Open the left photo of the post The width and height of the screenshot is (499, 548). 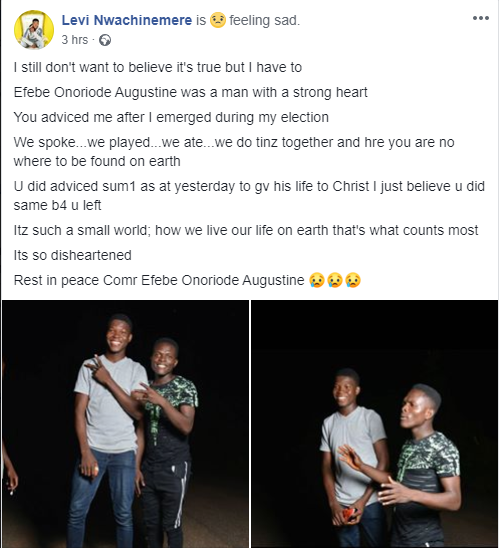pyautogui.click(x=125, y=424)
